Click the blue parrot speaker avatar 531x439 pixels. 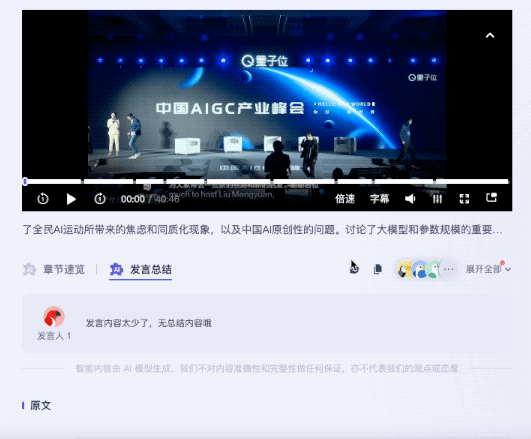pyautogui.click(x=420, y=270)
